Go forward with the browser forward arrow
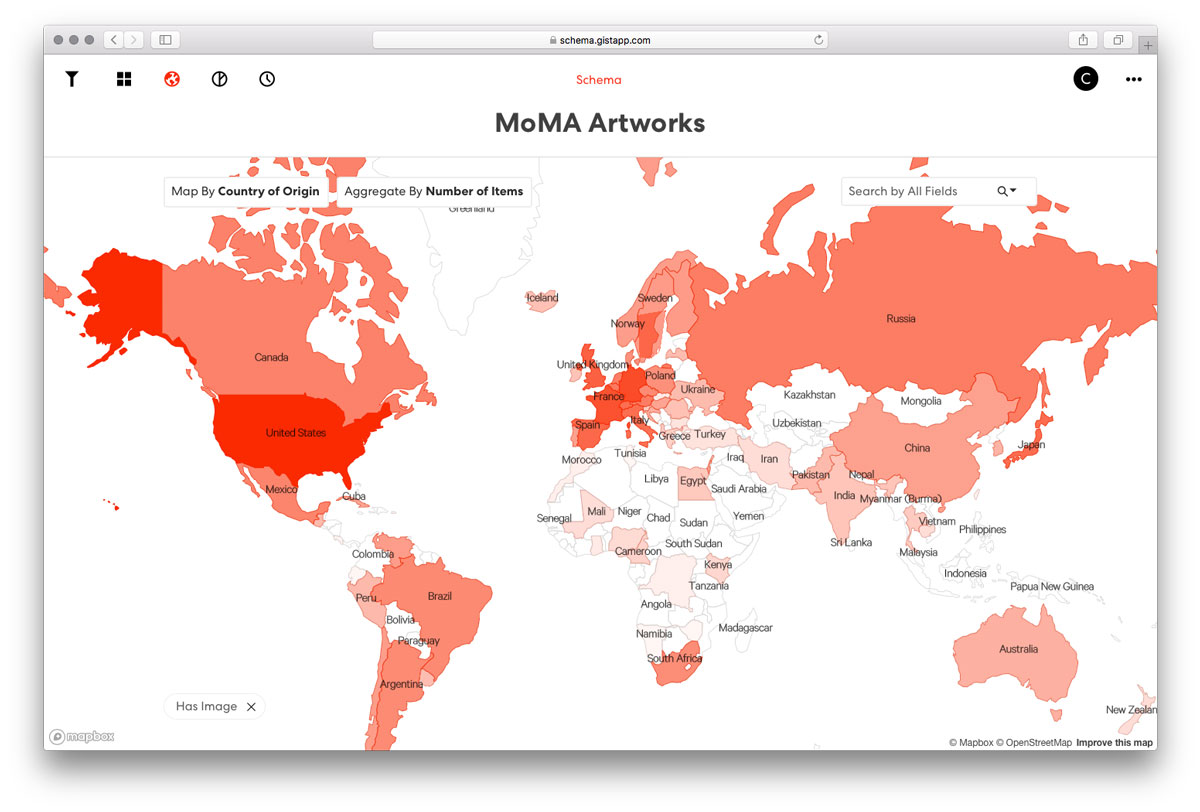The image size is (1200, 812). coord(134,40)
